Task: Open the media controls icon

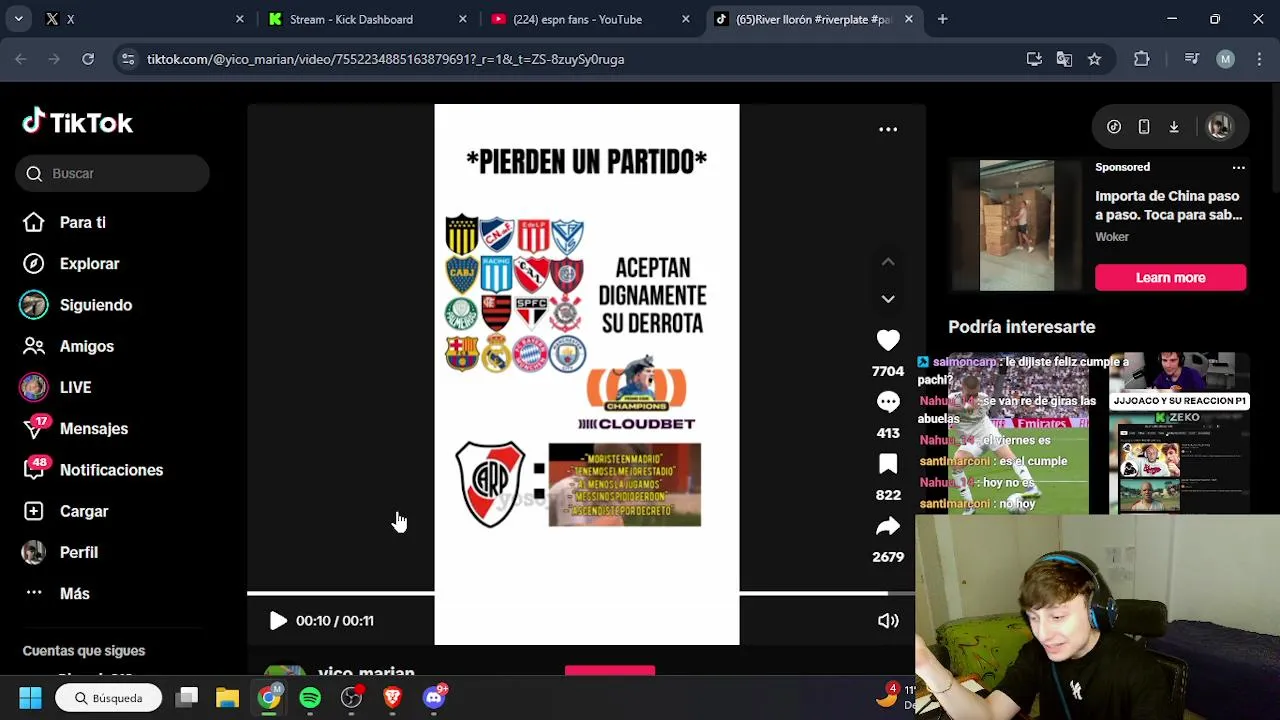Action: click(x=1191, y=59)
